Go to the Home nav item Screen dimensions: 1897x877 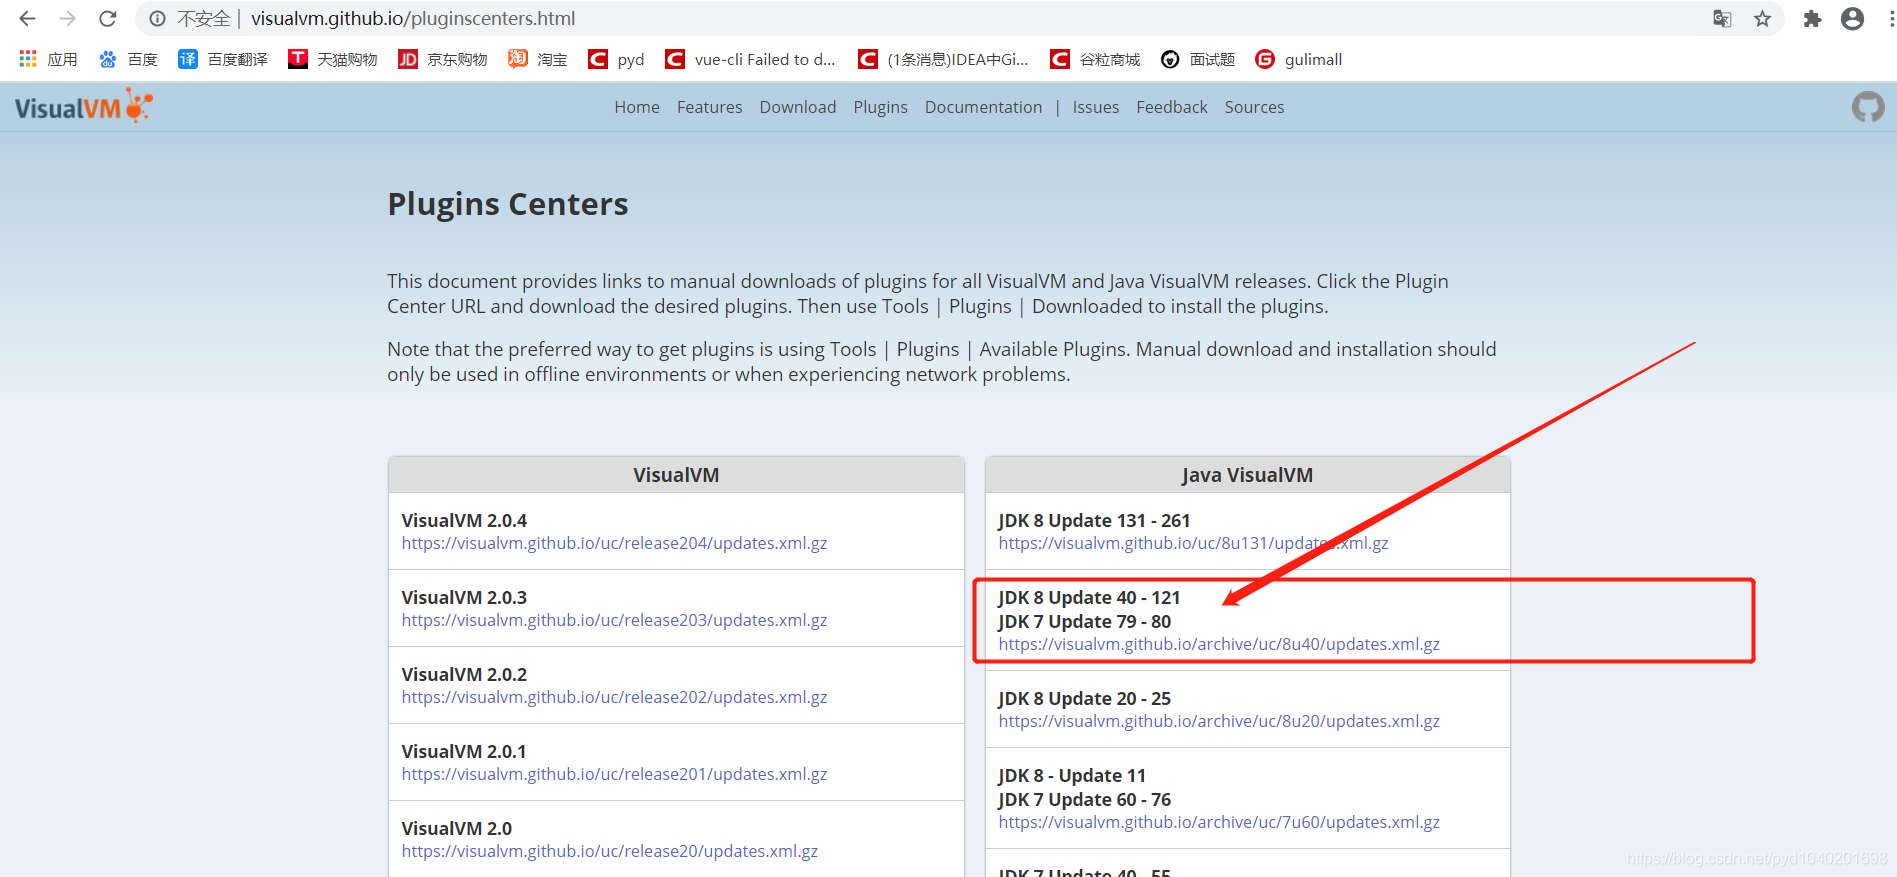(x=637, y=107)
